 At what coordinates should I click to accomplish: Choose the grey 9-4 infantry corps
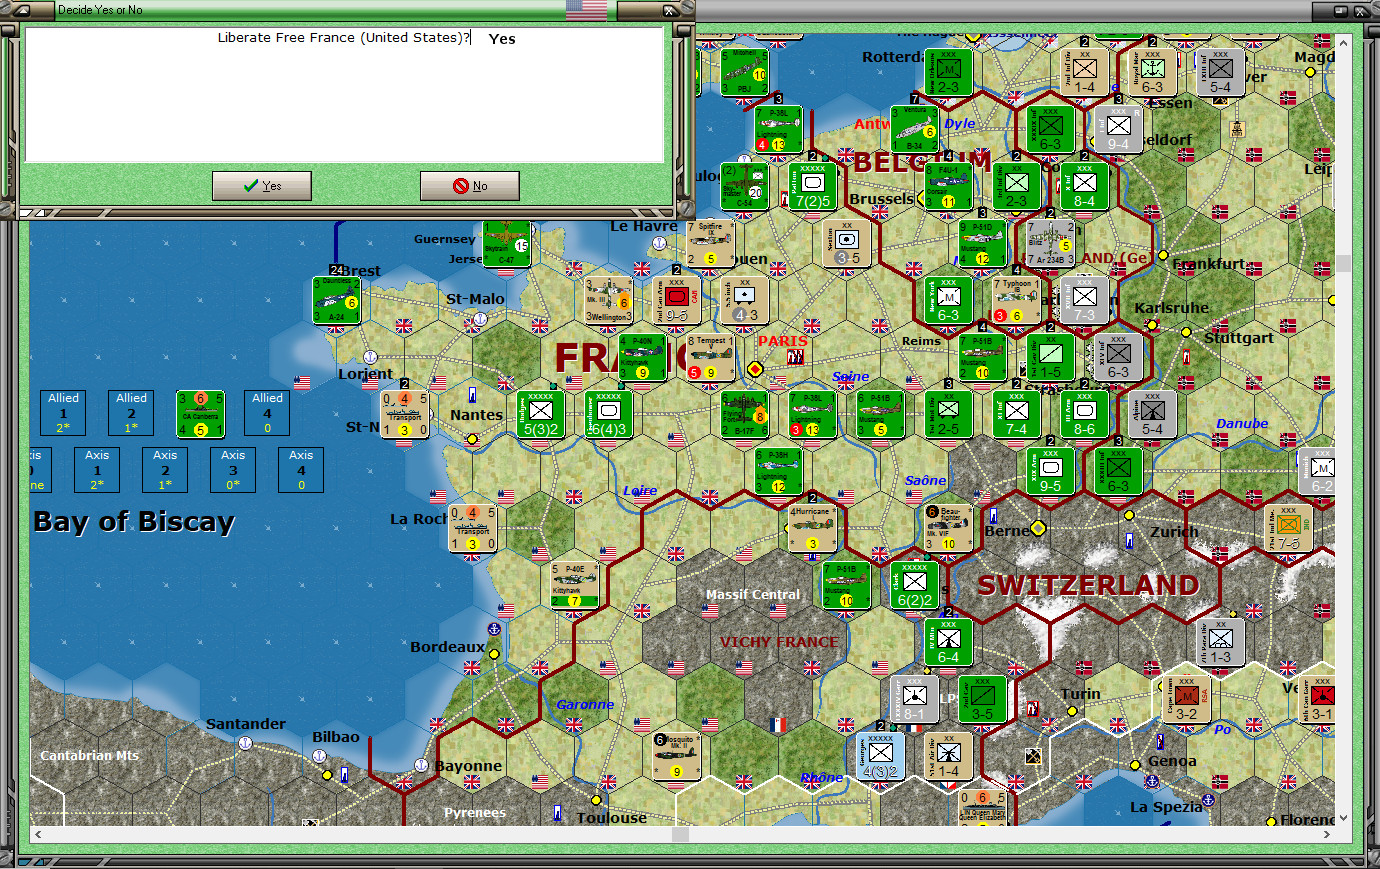pos(1118,129)
